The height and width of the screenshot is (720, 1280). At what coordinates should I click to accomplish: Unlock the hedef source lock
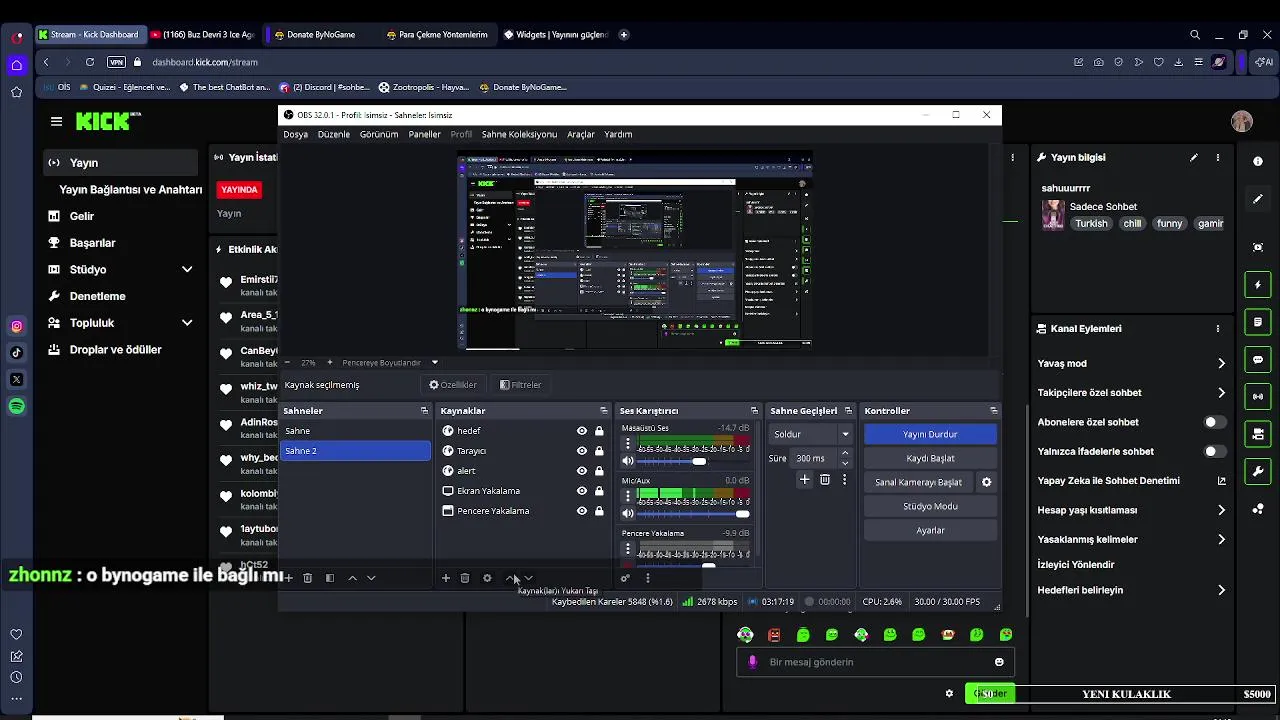599,431
